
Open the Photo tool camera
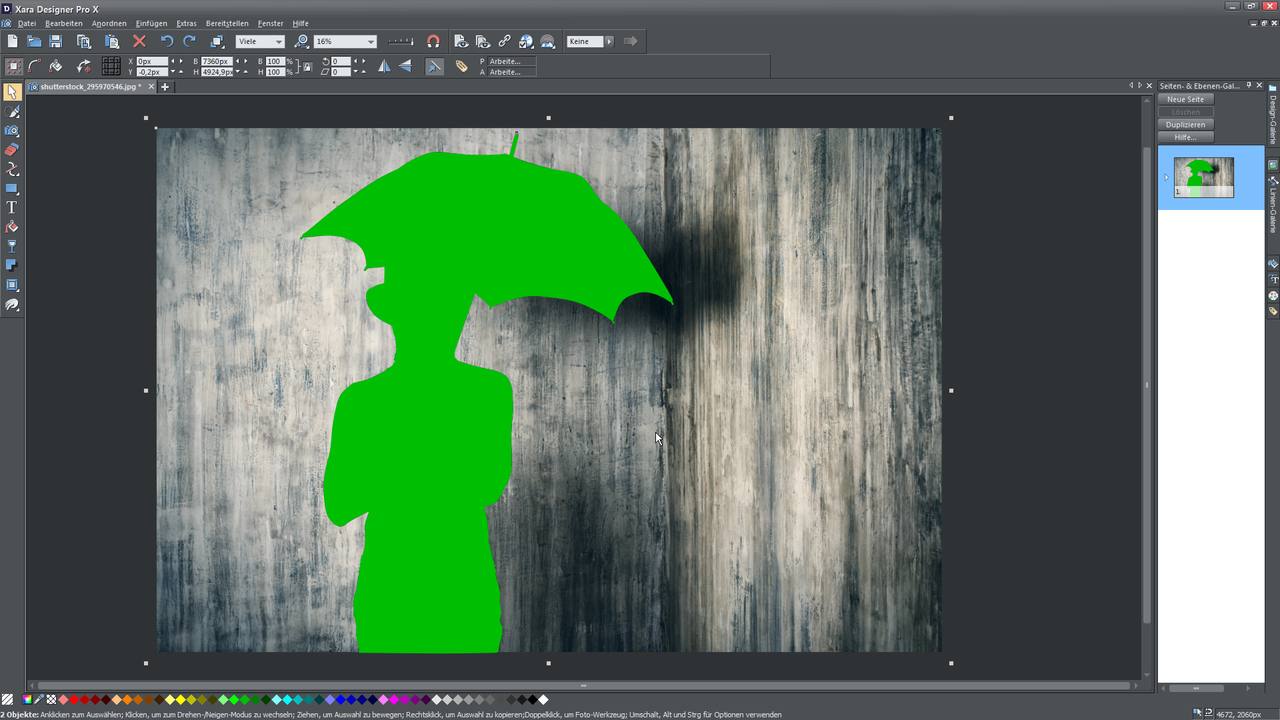12,131
